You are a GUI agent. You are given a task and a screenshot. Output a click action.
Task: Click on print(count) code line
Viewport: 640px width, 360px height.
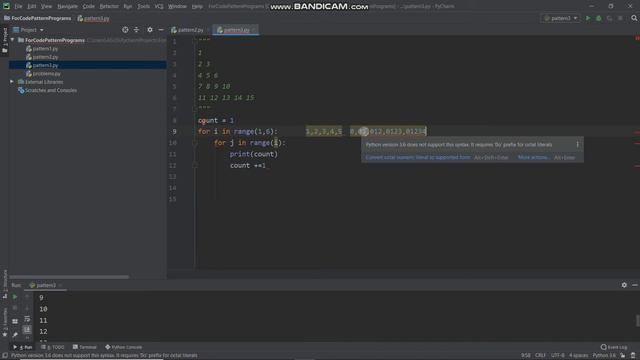click(x=253, y=154)
